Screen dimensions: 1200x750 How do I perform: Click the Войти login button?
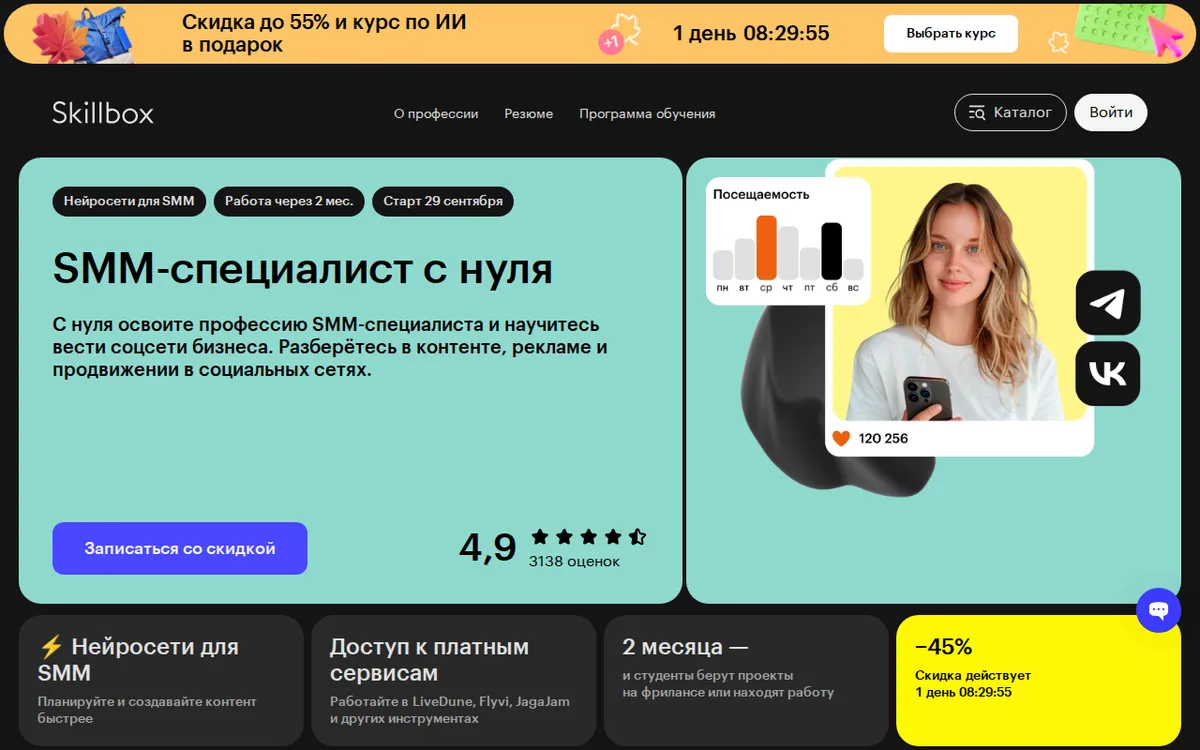(x=1111, y=113)
